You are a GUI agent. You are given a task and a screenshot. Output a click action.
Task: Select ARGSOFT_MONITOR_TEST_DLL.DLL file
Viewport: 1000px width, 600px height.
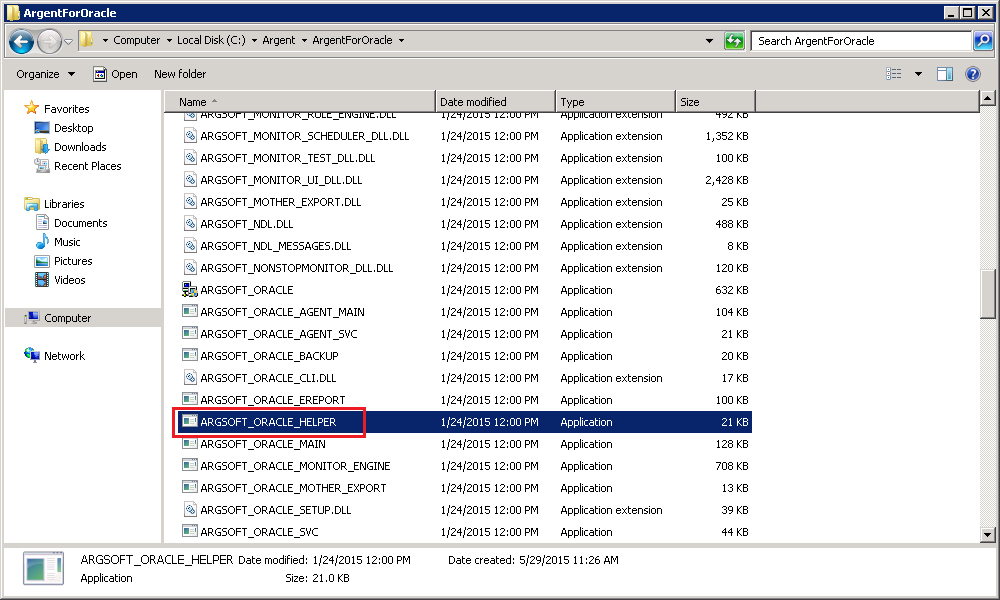tap(288, 158)
